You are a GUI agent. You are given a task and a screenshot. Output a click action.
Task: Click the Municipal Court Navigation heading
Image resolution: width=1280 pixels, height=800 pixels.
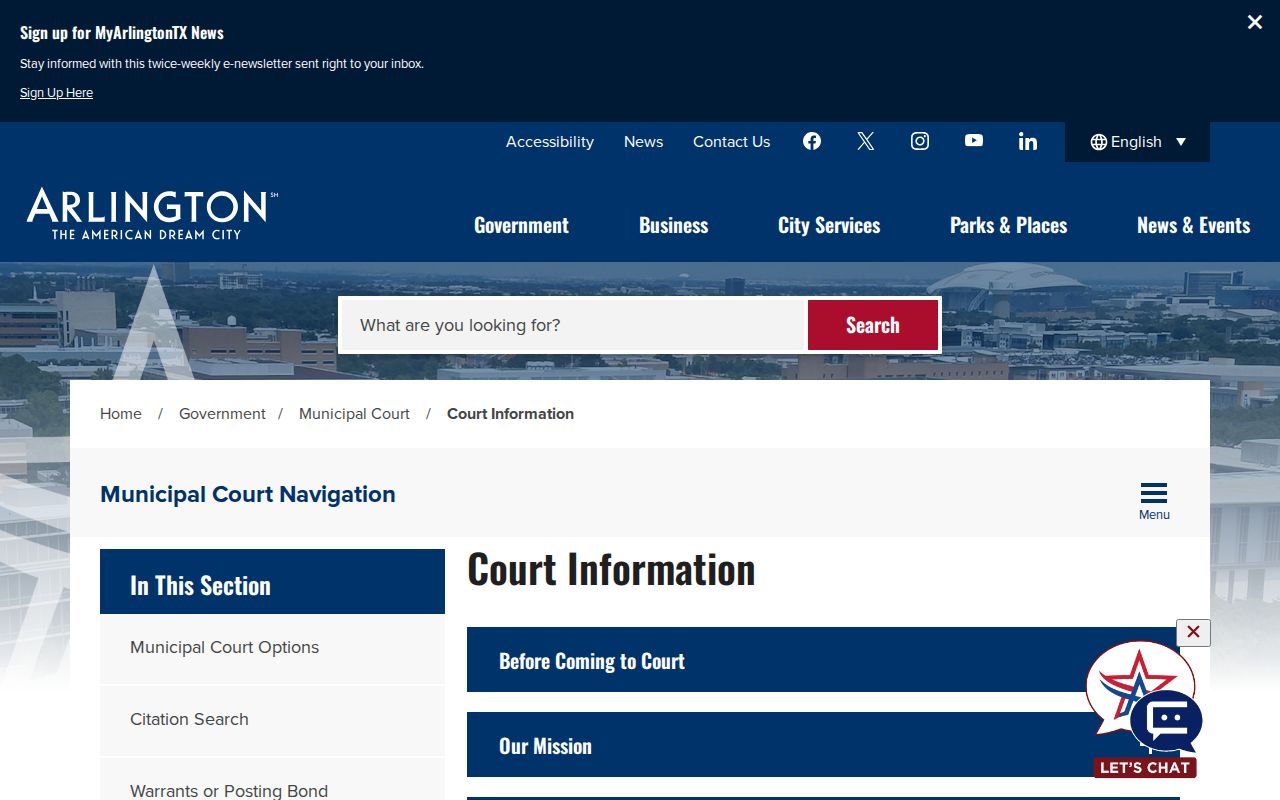coord(248,494)
